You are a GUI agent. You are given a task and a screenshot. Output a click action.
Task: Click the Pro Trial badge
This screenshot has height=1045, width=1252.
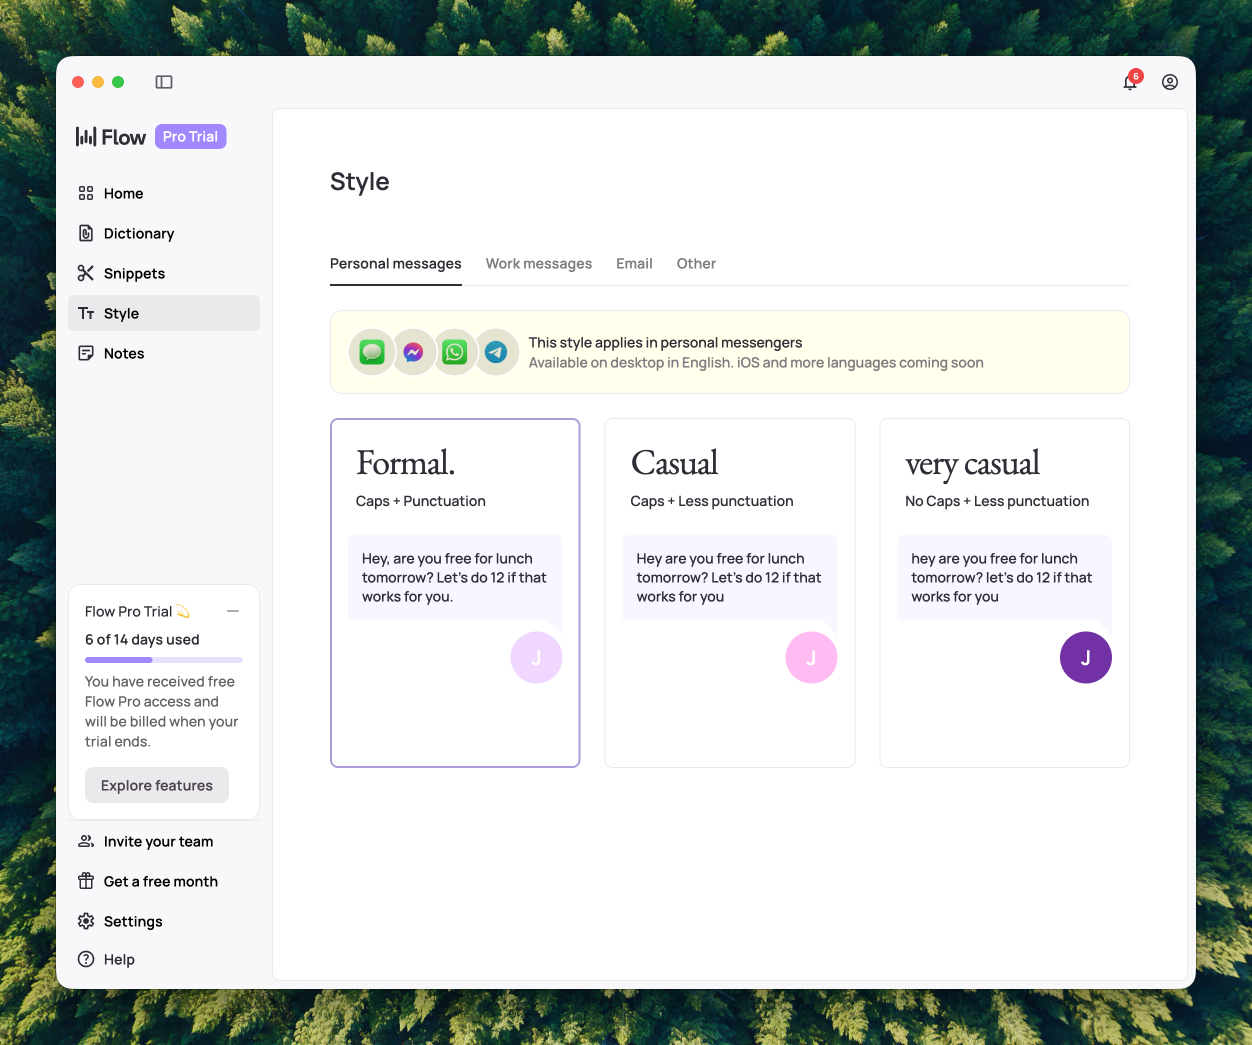(x=190, y=137)
